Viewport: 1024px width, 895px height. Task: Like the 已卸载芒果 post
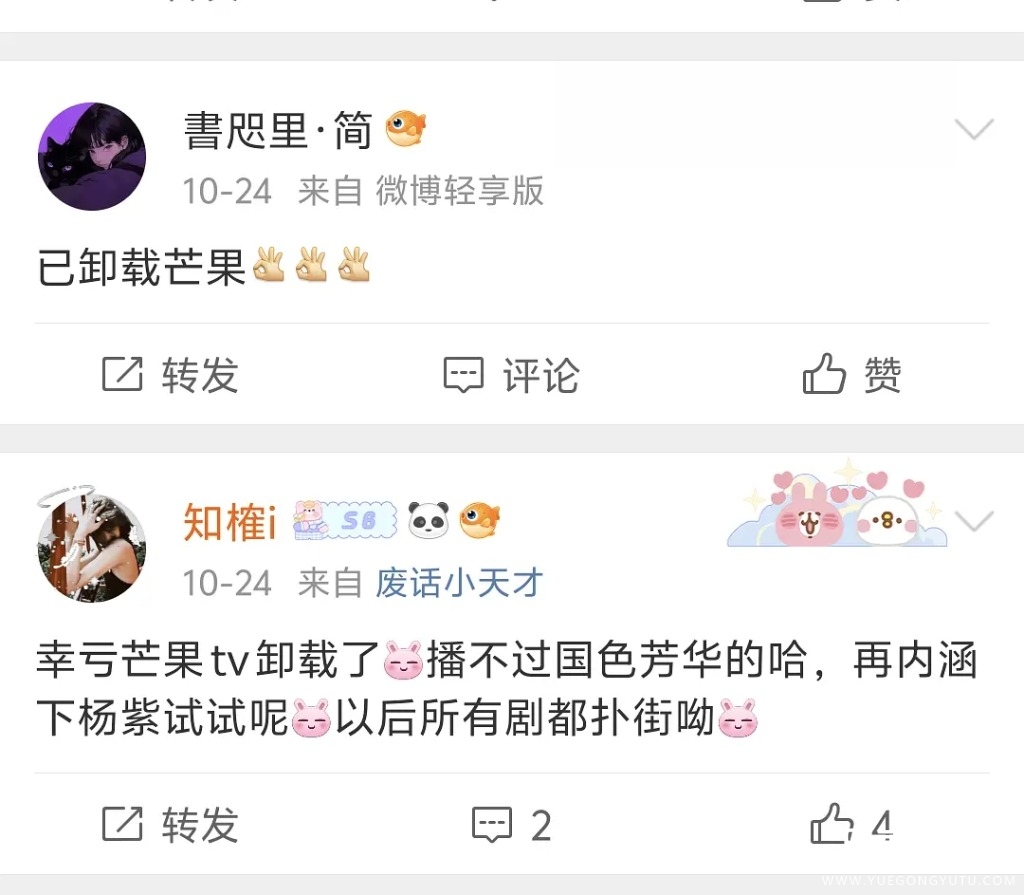coord(852,374)
